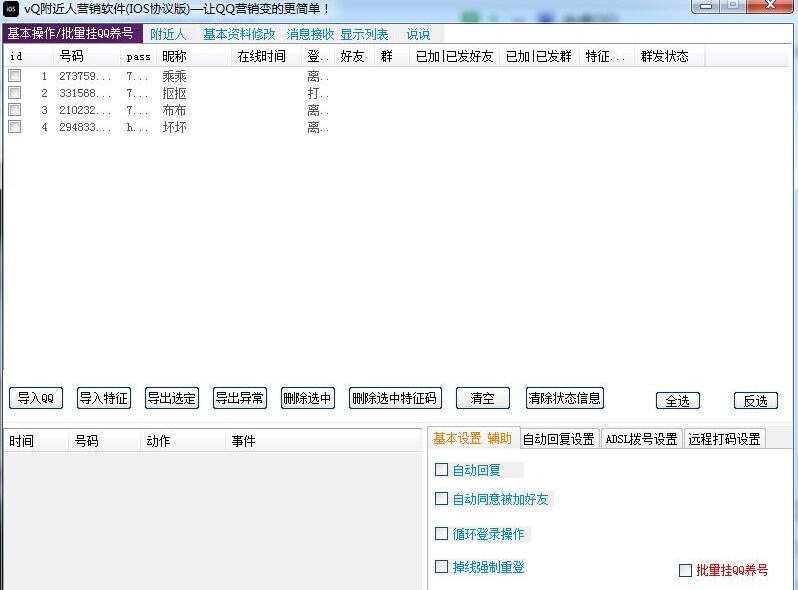Viewport: 798px width, 590px height.
Task: Click nickname 乖乖 in the list
Action: tap(174, 76)
